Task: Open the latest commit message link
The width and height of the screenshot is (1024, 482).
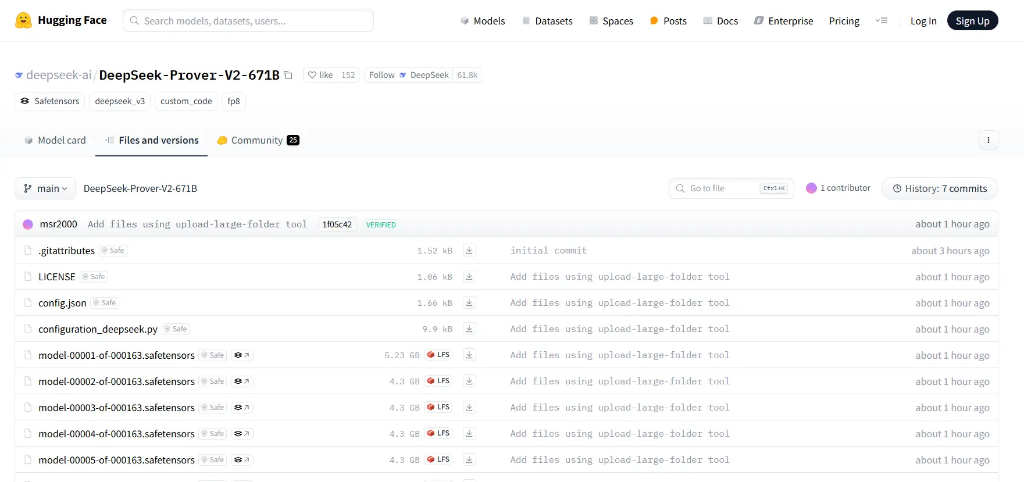Action: [x=197, y=224]
